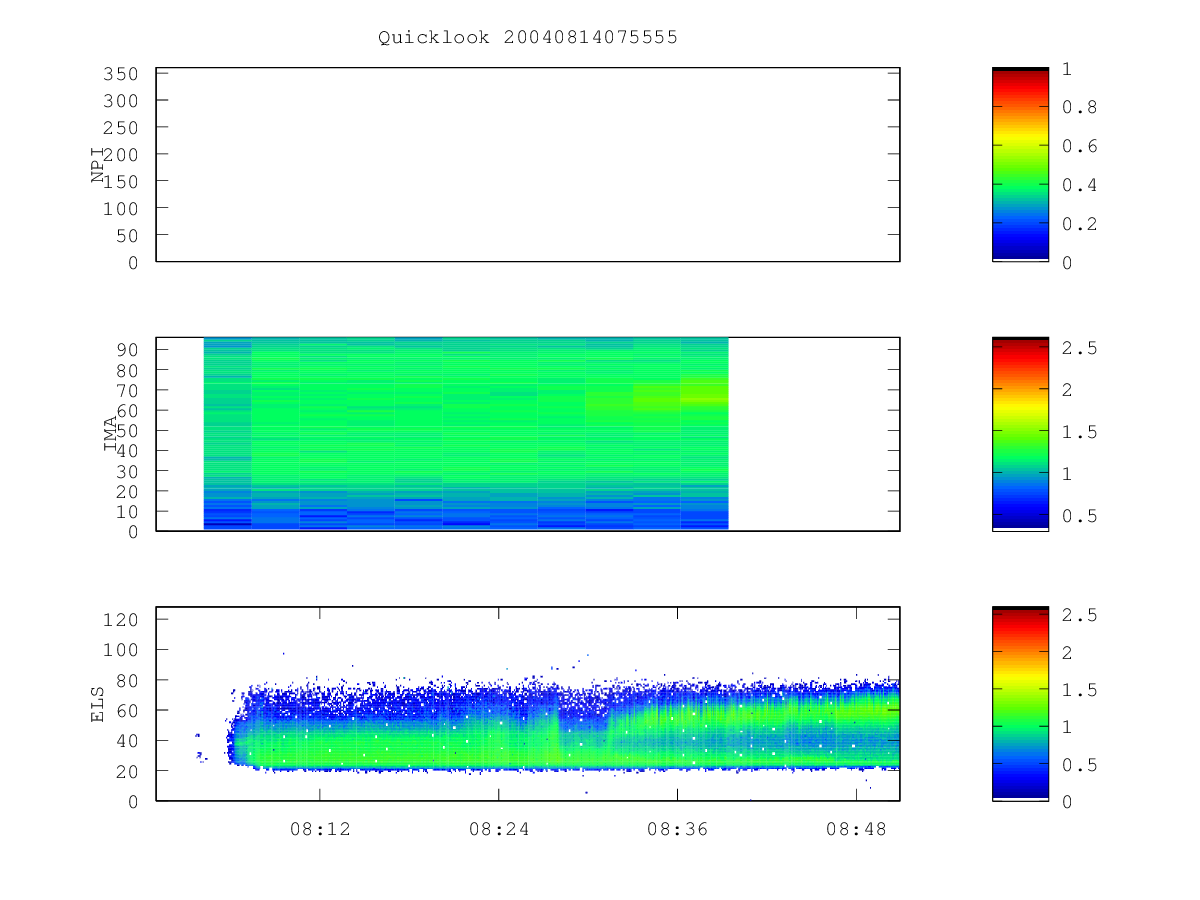This screenshot has height=900, width=1200.
Task: Click the 60 tick on ELS axis
Action: point(128,710)
